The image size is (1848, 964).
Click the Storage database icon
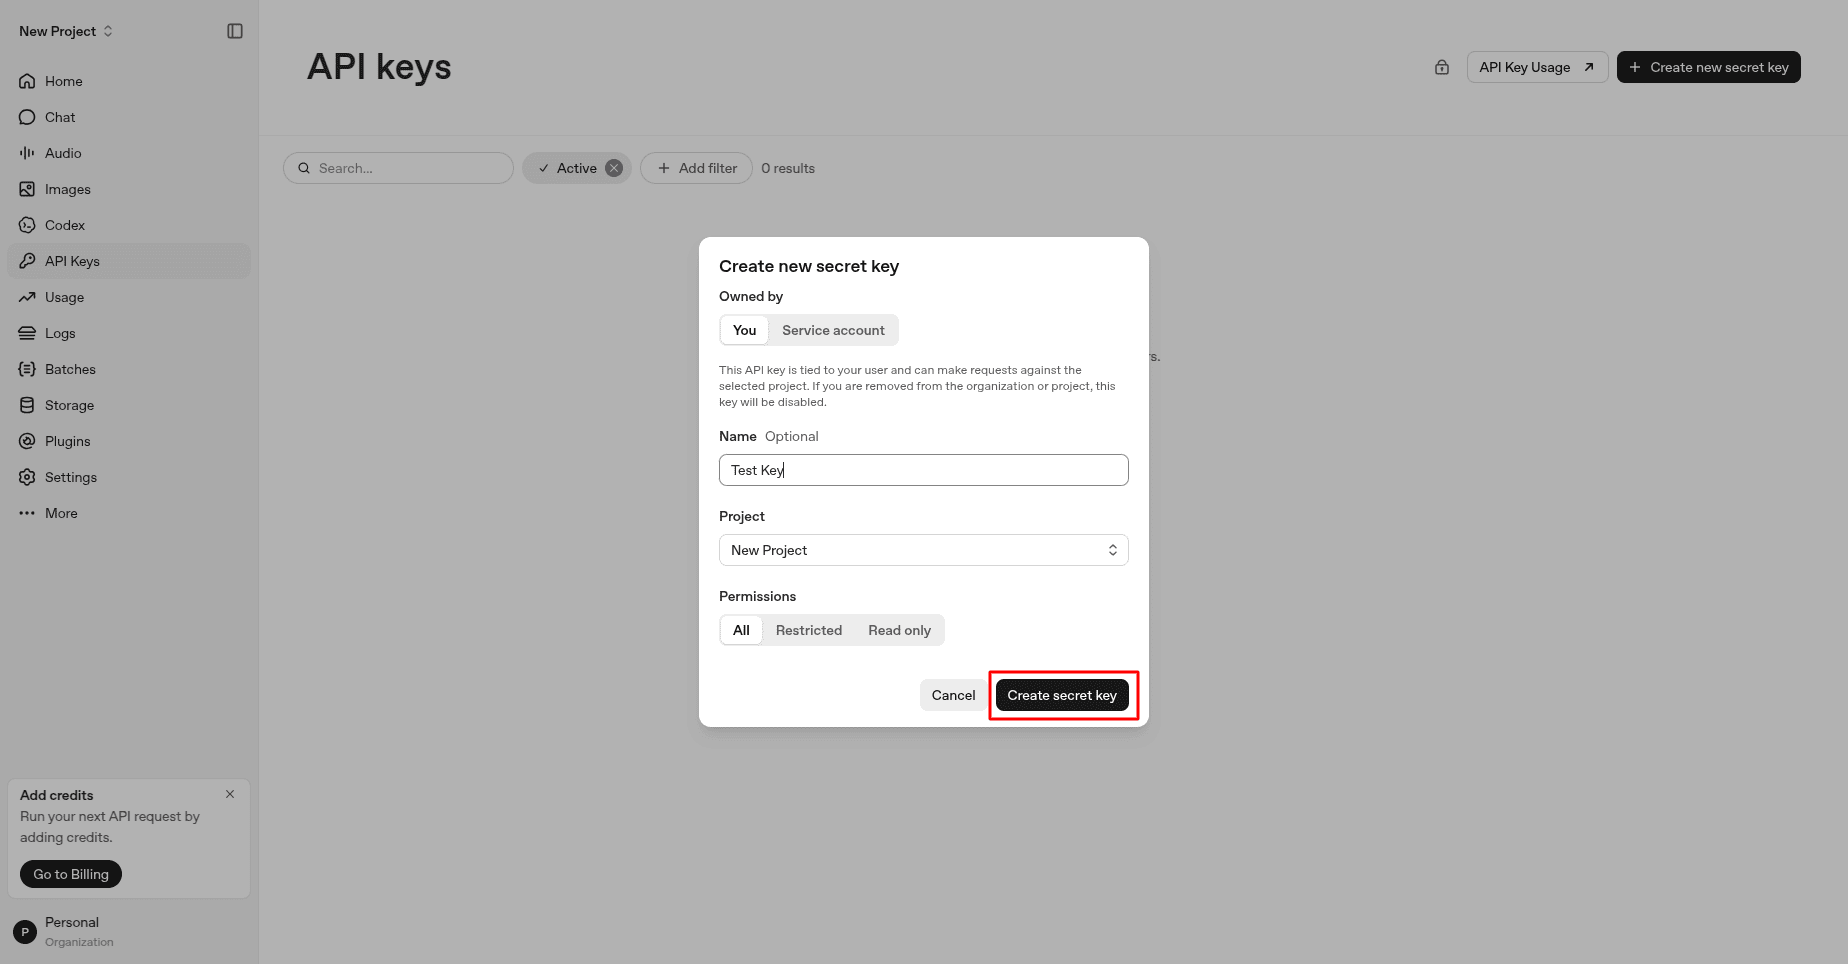pos(27,405)
